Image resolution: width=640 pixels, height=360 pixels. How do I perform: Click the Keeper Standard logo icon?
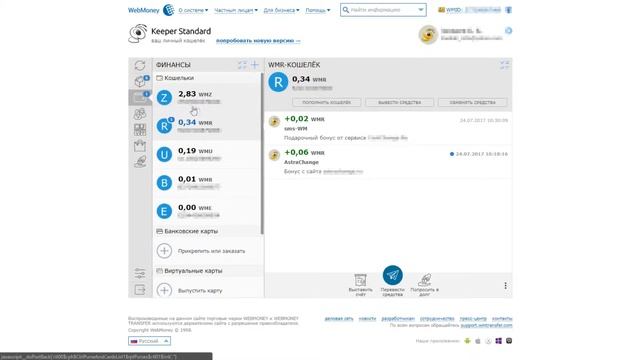[138, 33]
